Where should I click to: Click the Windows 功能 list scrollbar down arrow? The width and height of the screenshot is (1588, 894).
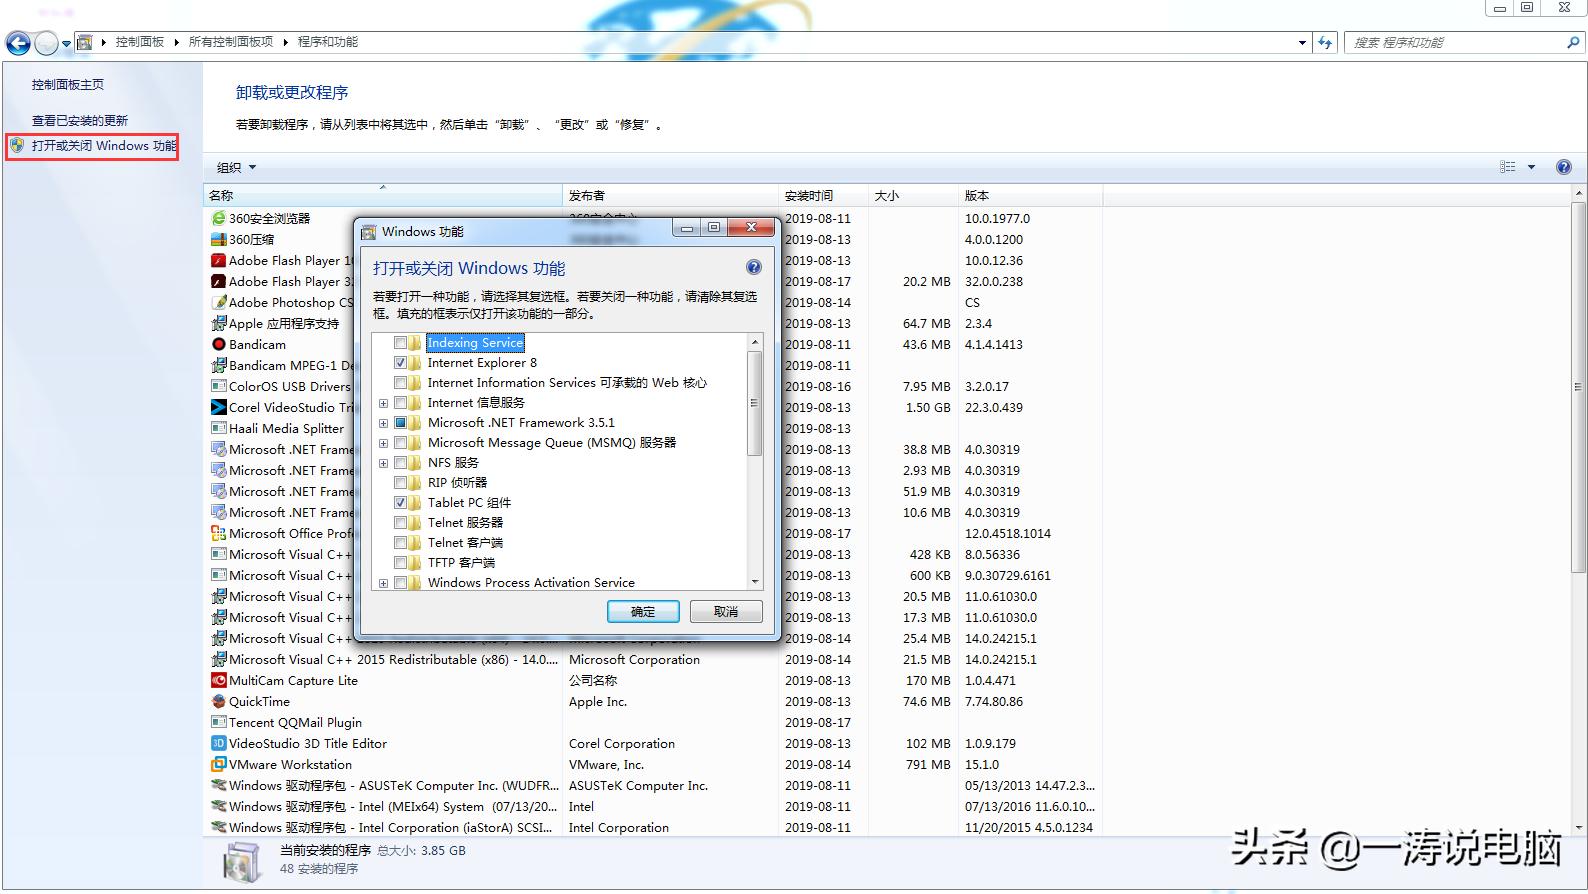pos(755,581)
